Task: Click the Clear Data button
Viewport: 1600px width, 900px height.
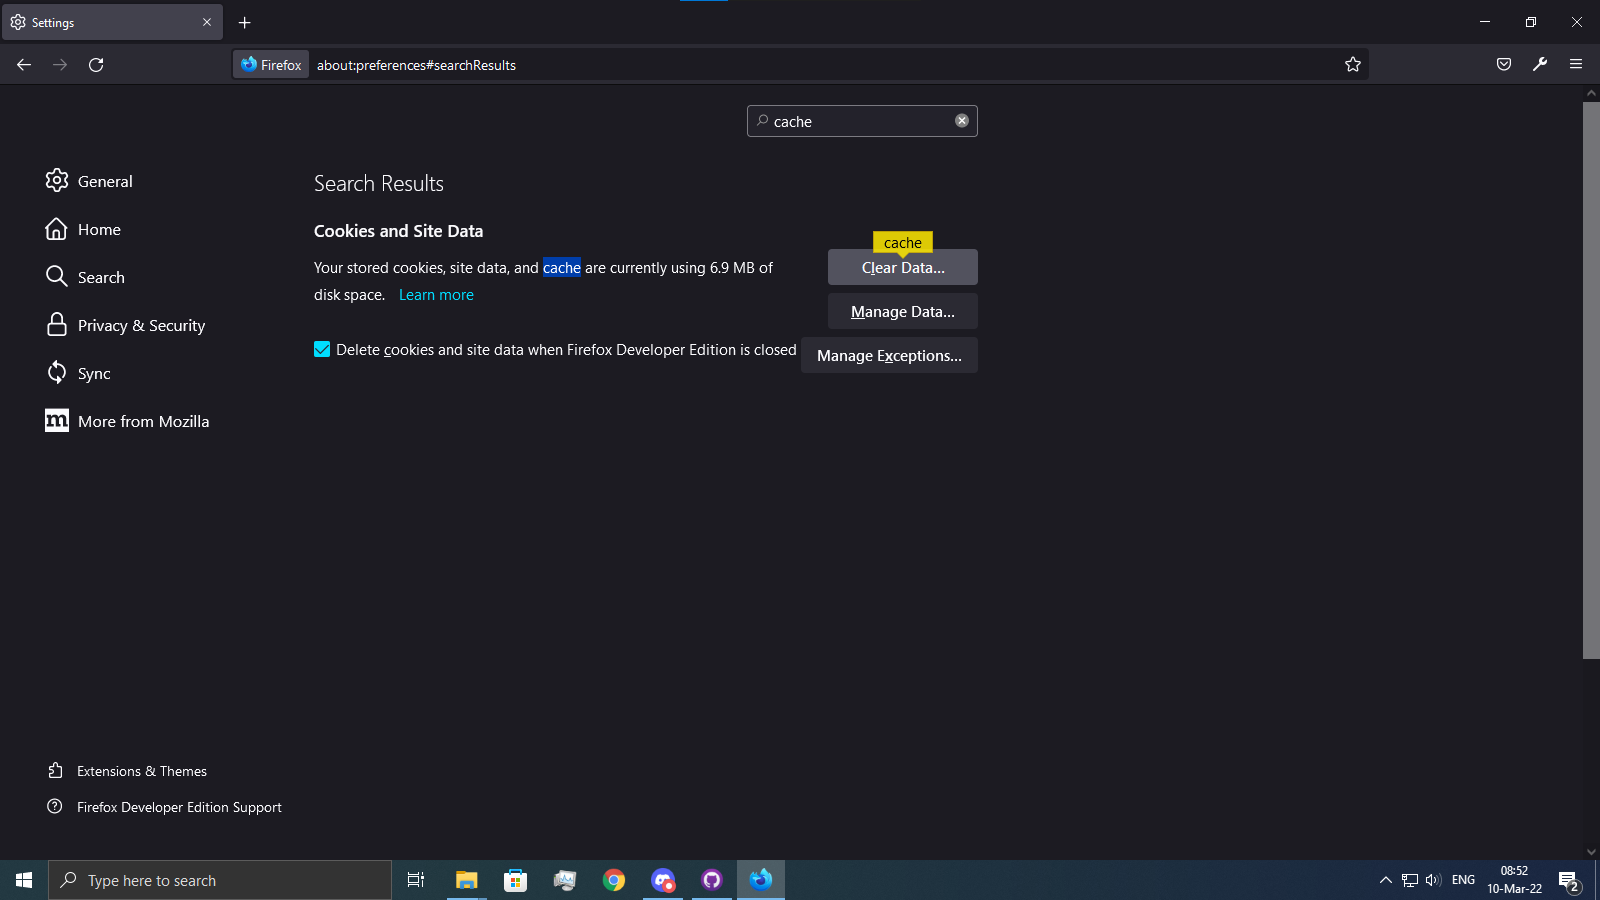Action: click(x=902, y=268)
